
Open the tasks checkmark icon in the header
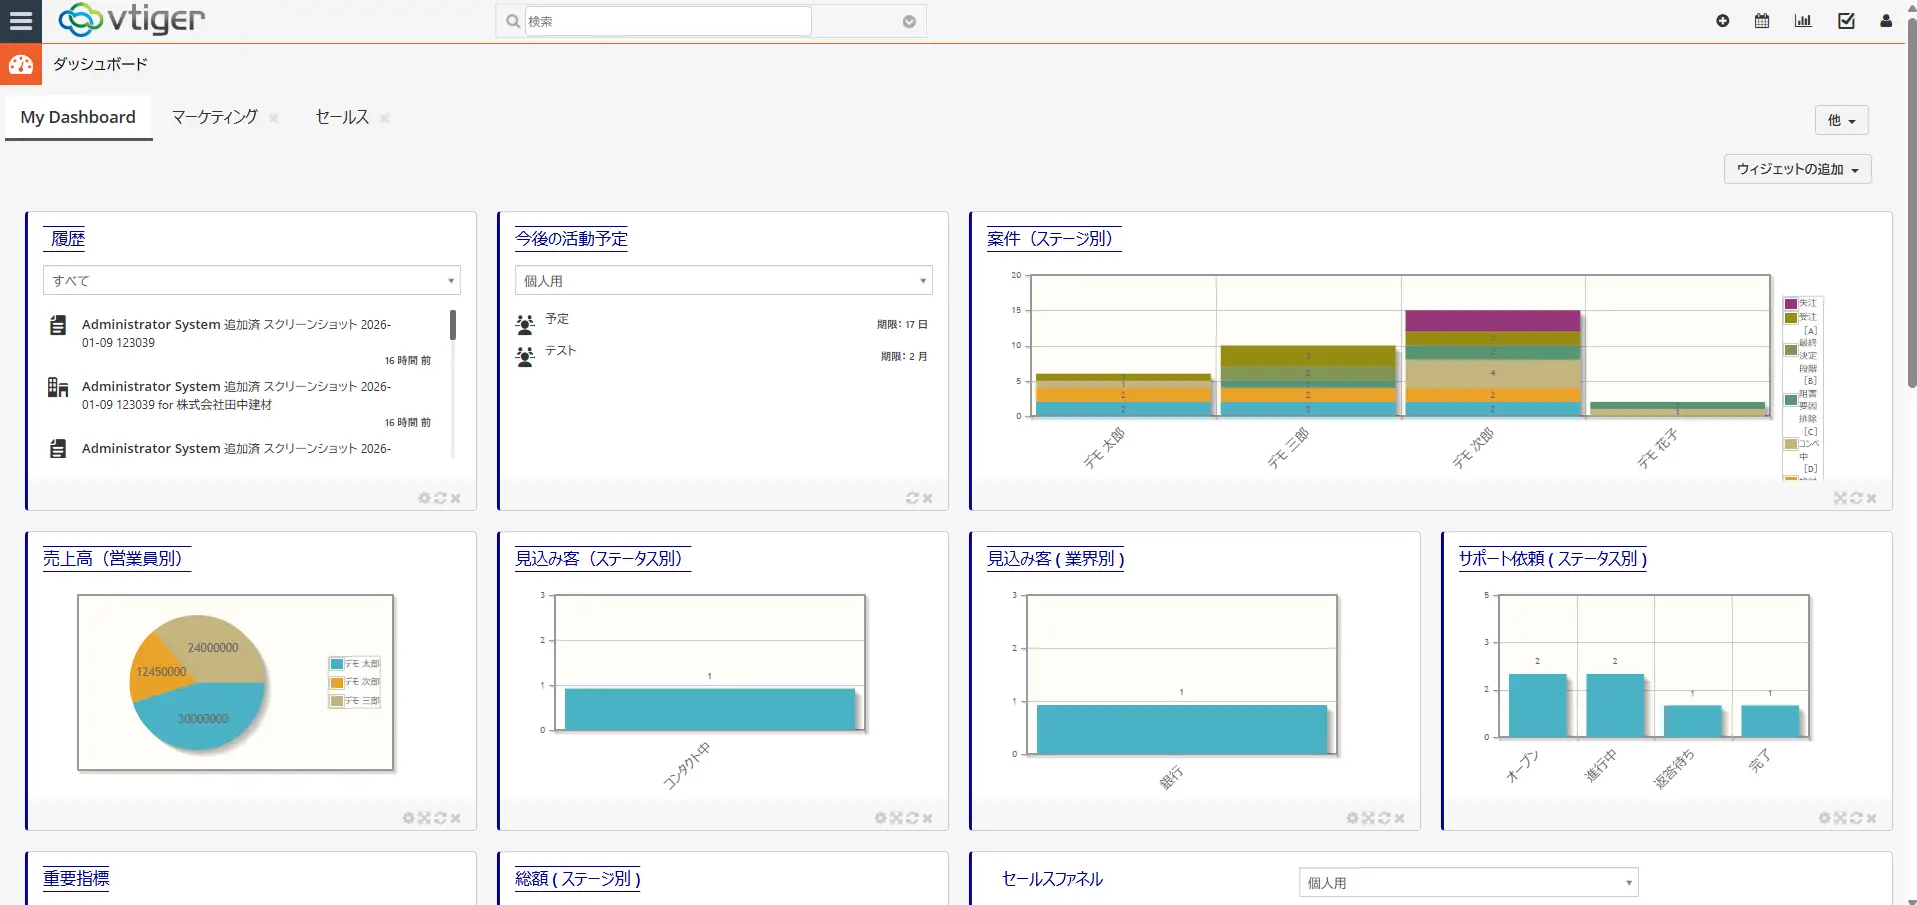coord(1846,21)
